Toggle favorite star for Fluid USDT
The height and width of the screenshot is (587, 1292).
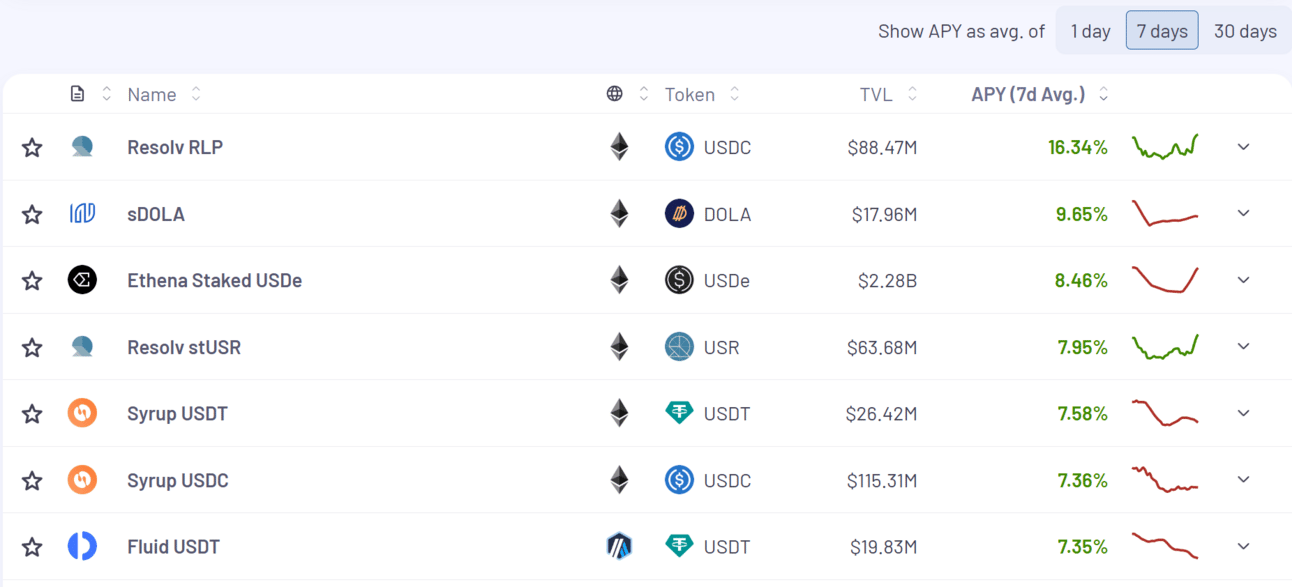pyautogui.click(x=32, y=547)
